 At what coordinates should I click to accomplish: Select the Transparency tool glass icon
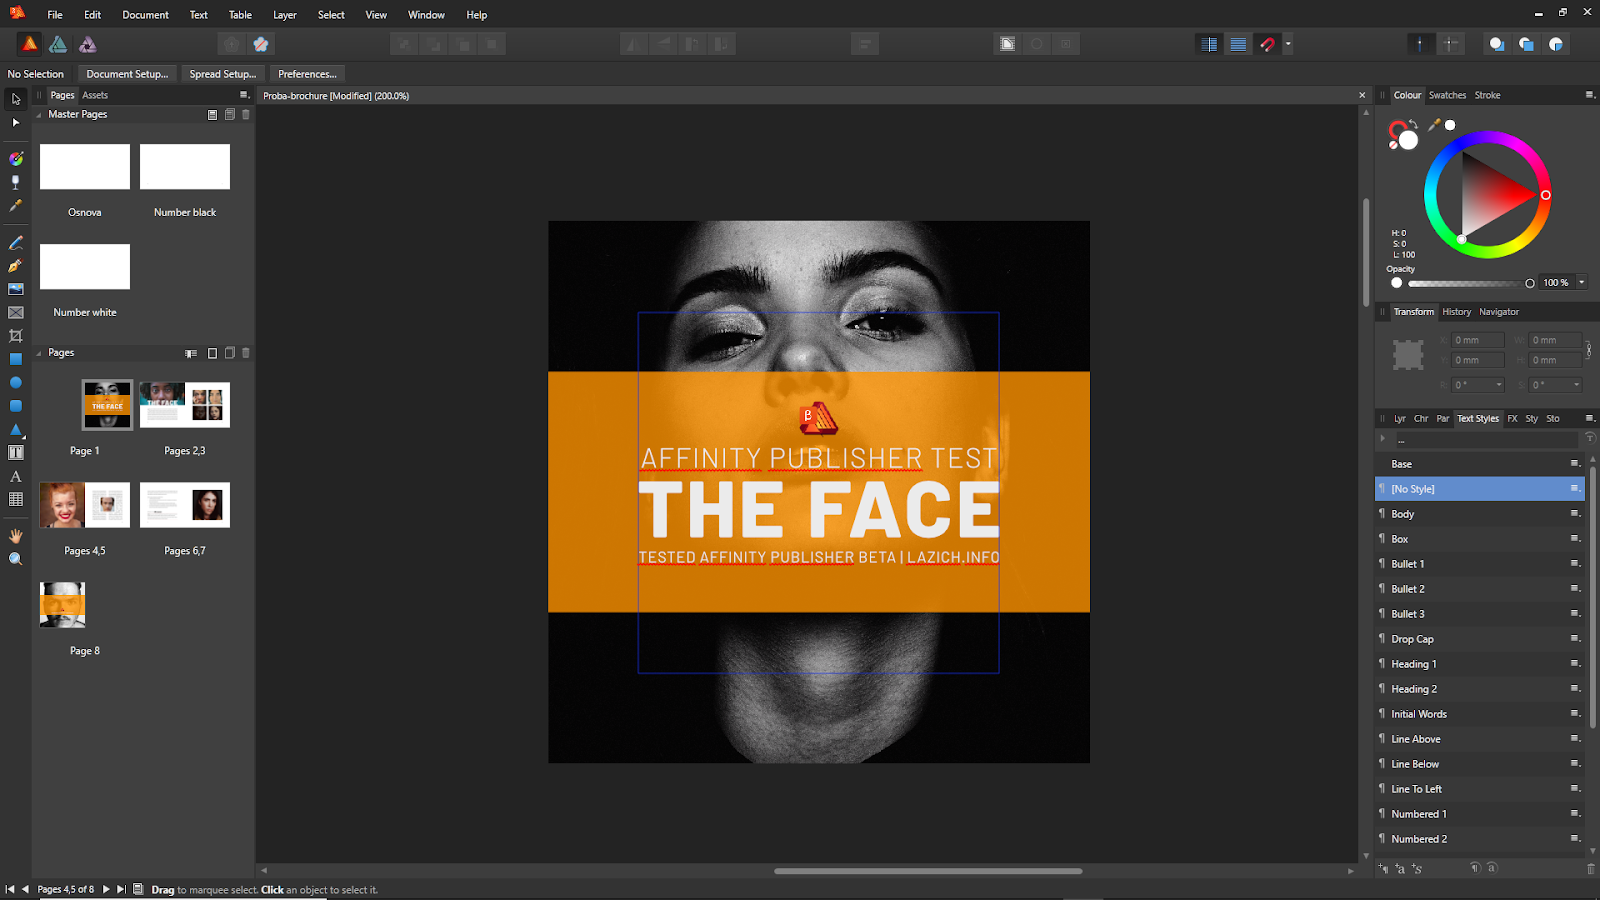coord(15,182)
